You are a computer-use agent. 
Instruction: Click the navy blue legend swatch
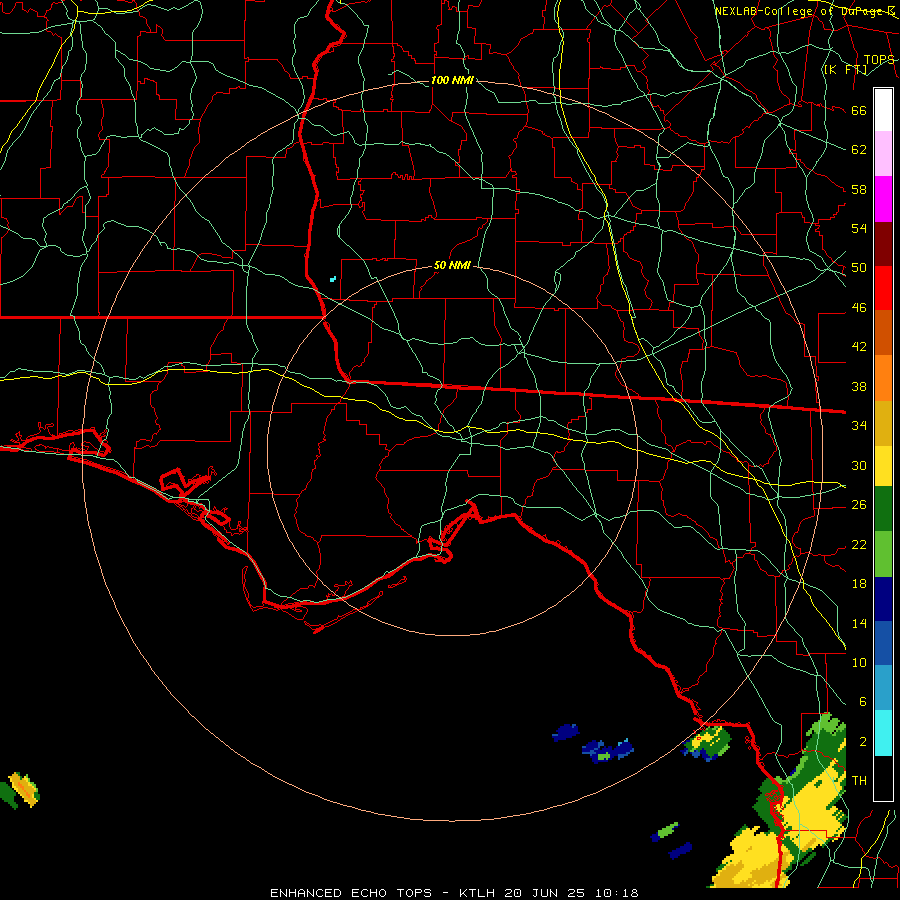tap(883, 599)
